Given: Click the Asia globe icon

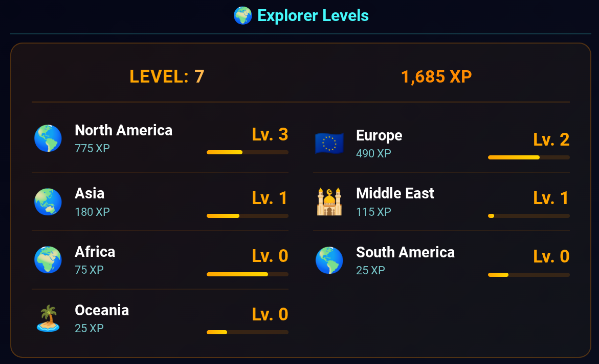Looking at the screenshot, I should pyautogui.click(x=48, y=202).
